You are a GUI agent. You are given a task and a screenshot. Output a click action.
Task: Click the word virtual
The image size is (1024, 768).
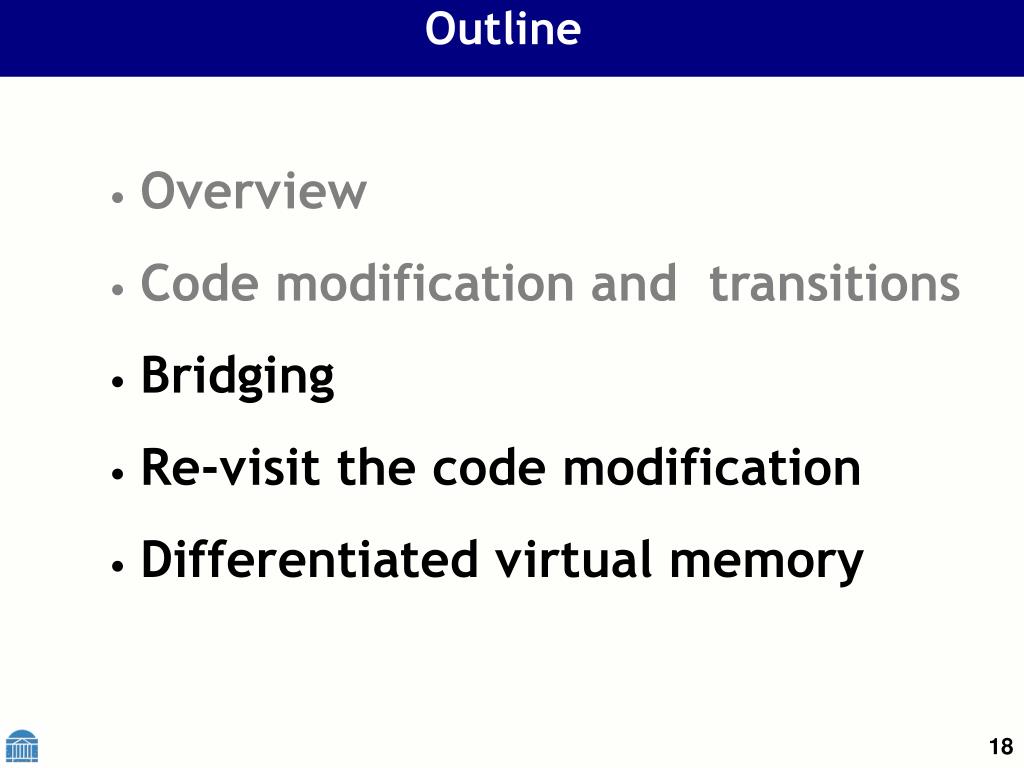pyautogui.click(x=573, y=560)
